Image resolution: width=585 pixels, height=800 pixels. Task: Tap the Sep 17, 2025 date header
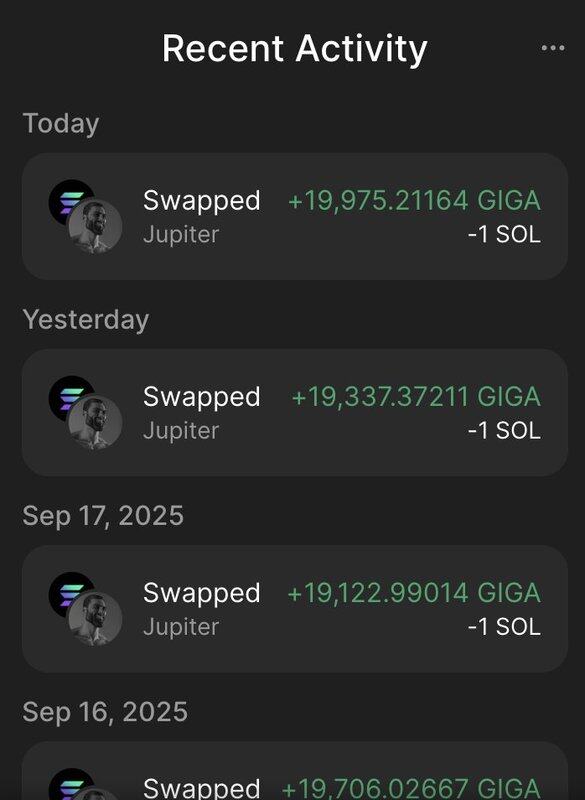pyautogui.click(x=103, y=516)
